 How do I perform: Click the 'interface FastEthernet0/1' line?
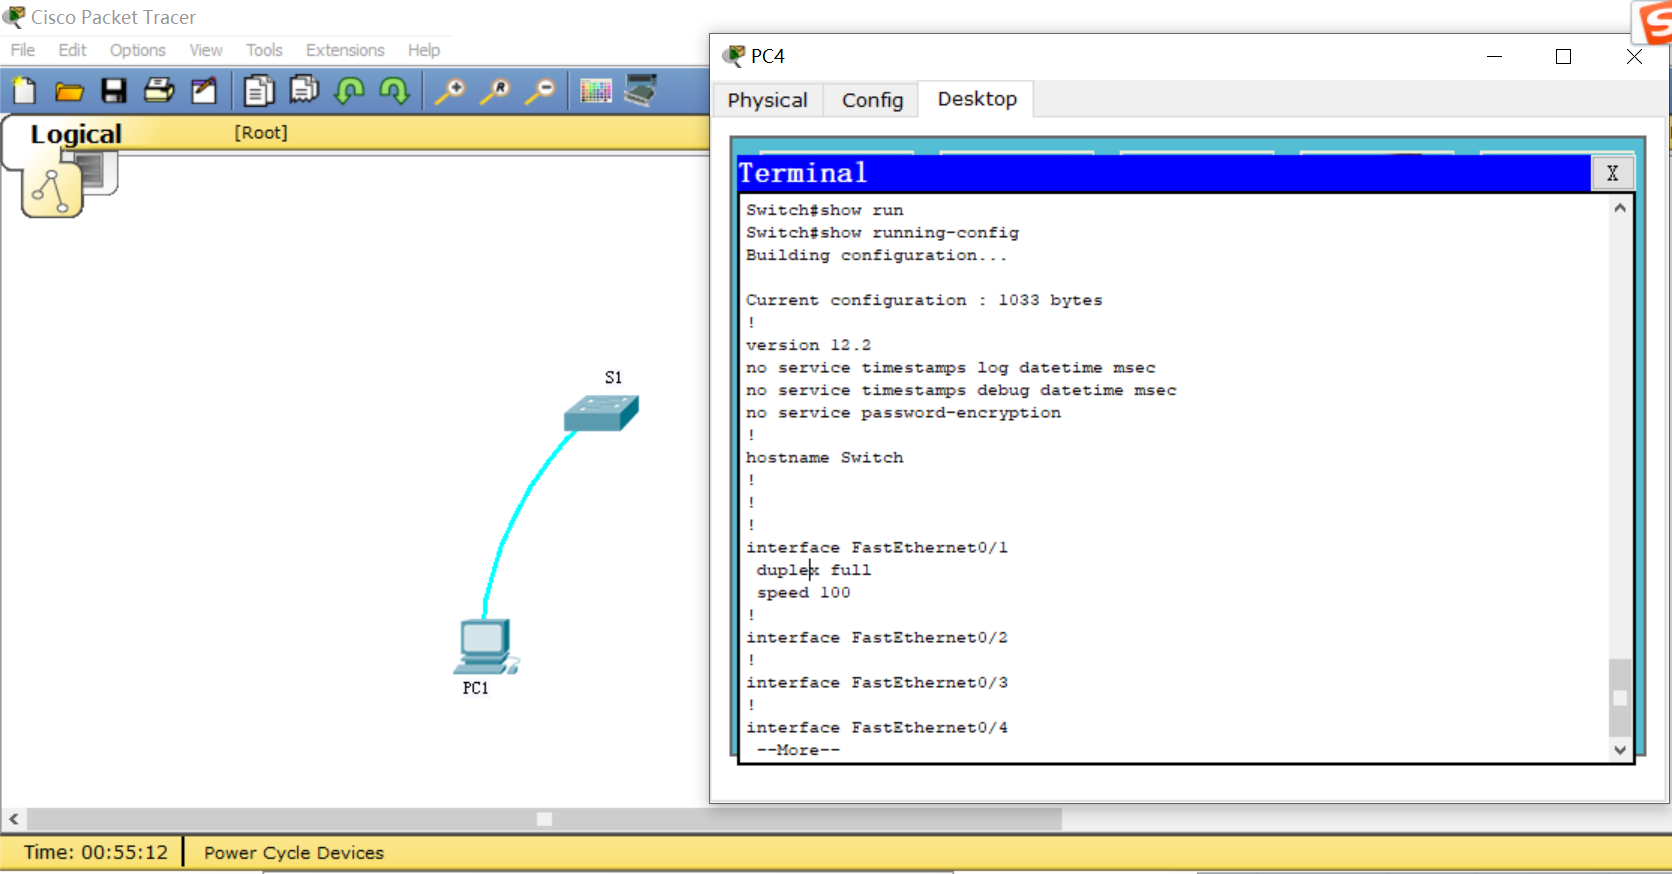[876, 548]
